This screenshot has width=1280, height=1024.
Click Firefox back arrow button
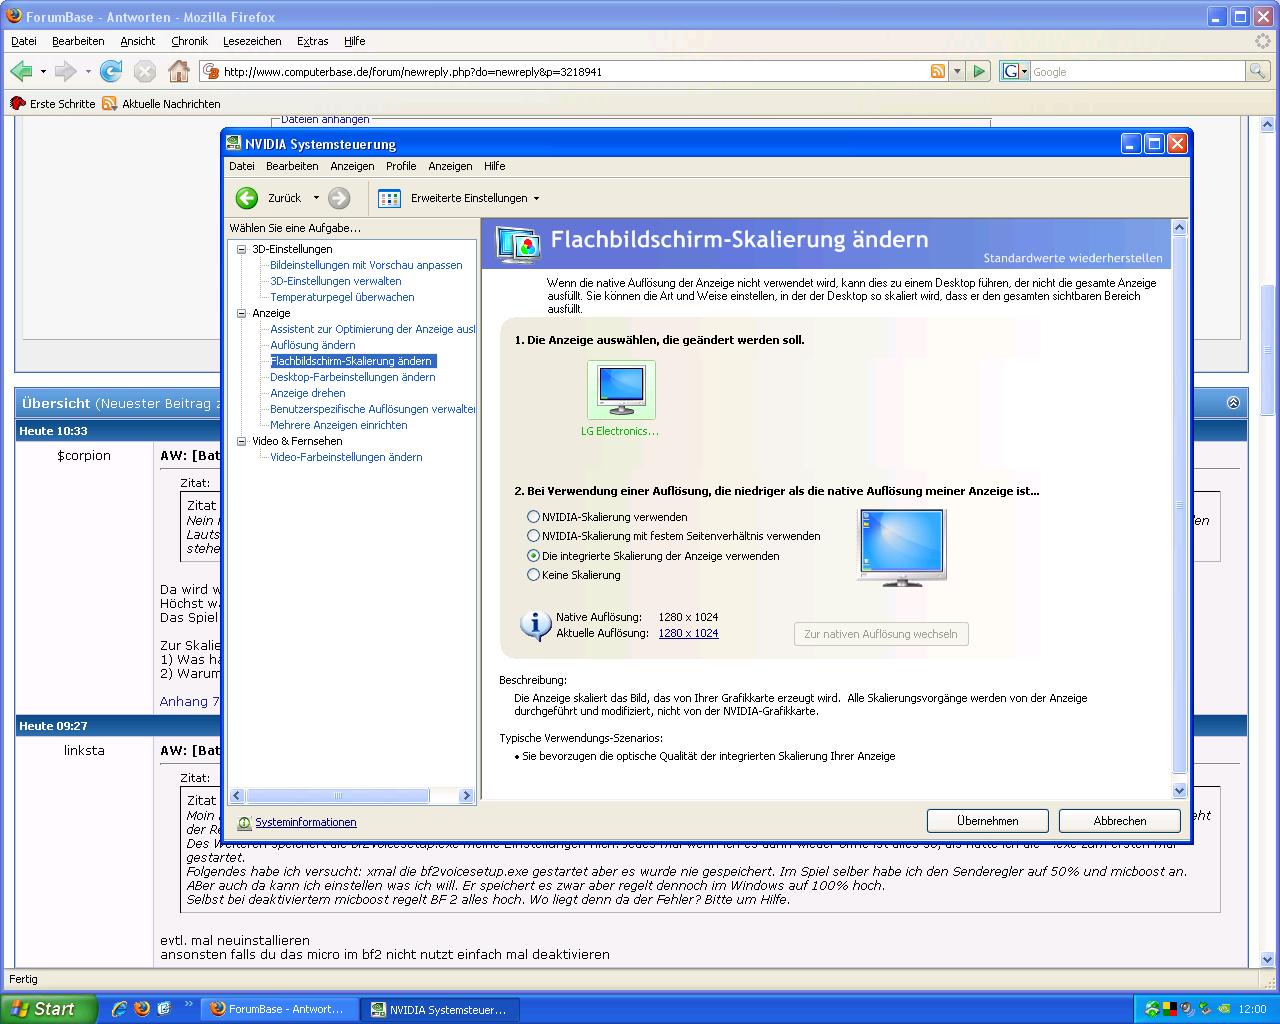[x=21, y=71]
